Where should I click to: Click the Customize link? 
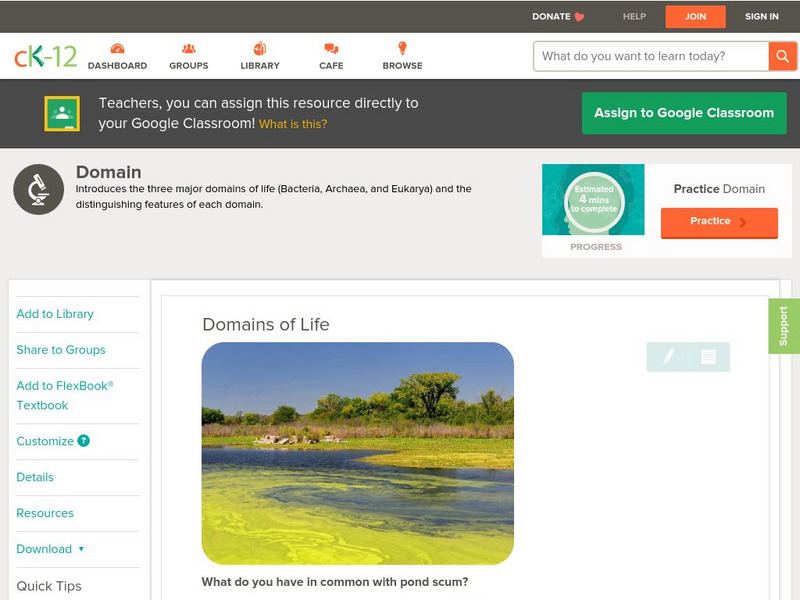(x=45, y=441)
